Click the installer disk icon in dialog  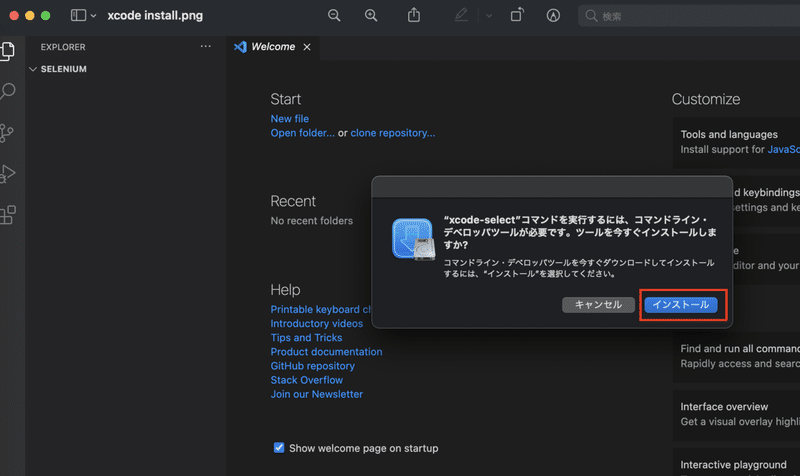click(x=413, y=239)
